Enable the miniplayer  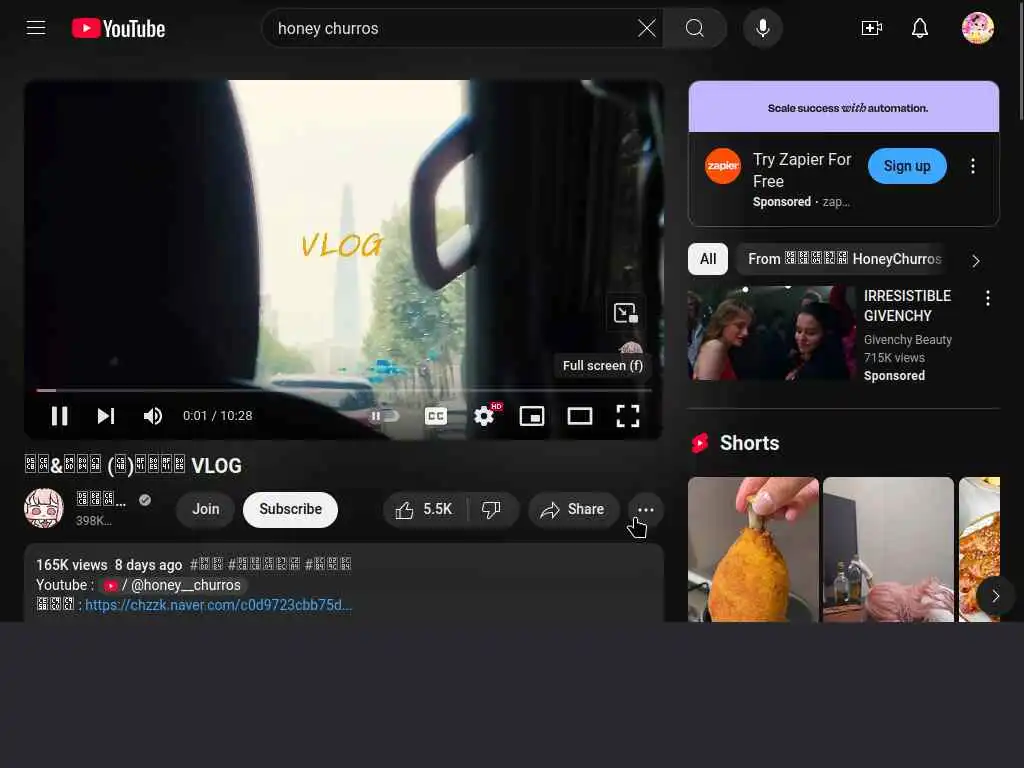click(532, 416)
